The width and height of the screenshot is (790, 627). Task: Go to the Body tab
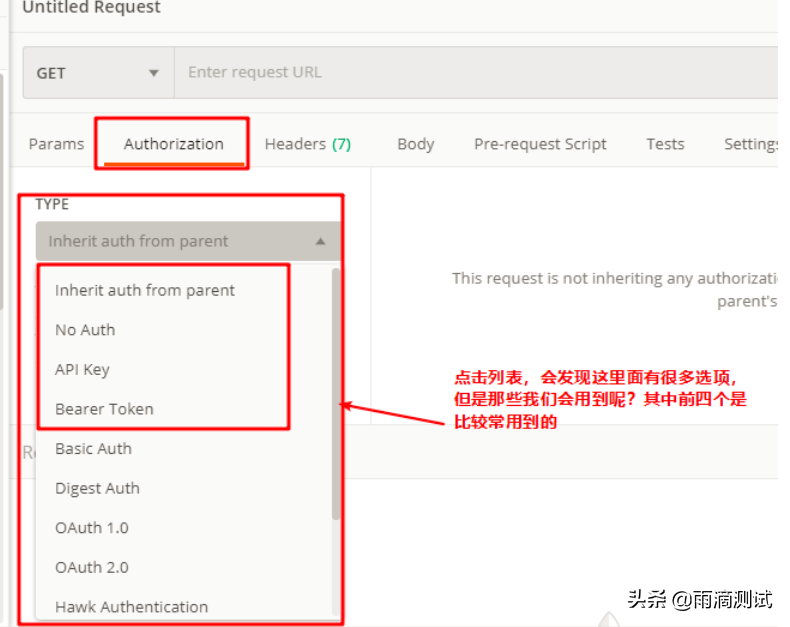point(415,144)
